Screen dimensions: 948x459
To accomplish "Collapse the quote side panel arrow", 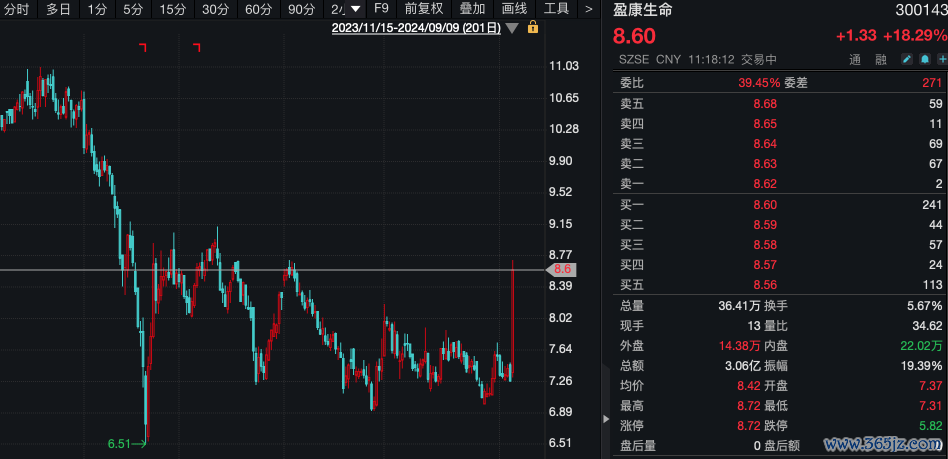I will pos(606,418).
